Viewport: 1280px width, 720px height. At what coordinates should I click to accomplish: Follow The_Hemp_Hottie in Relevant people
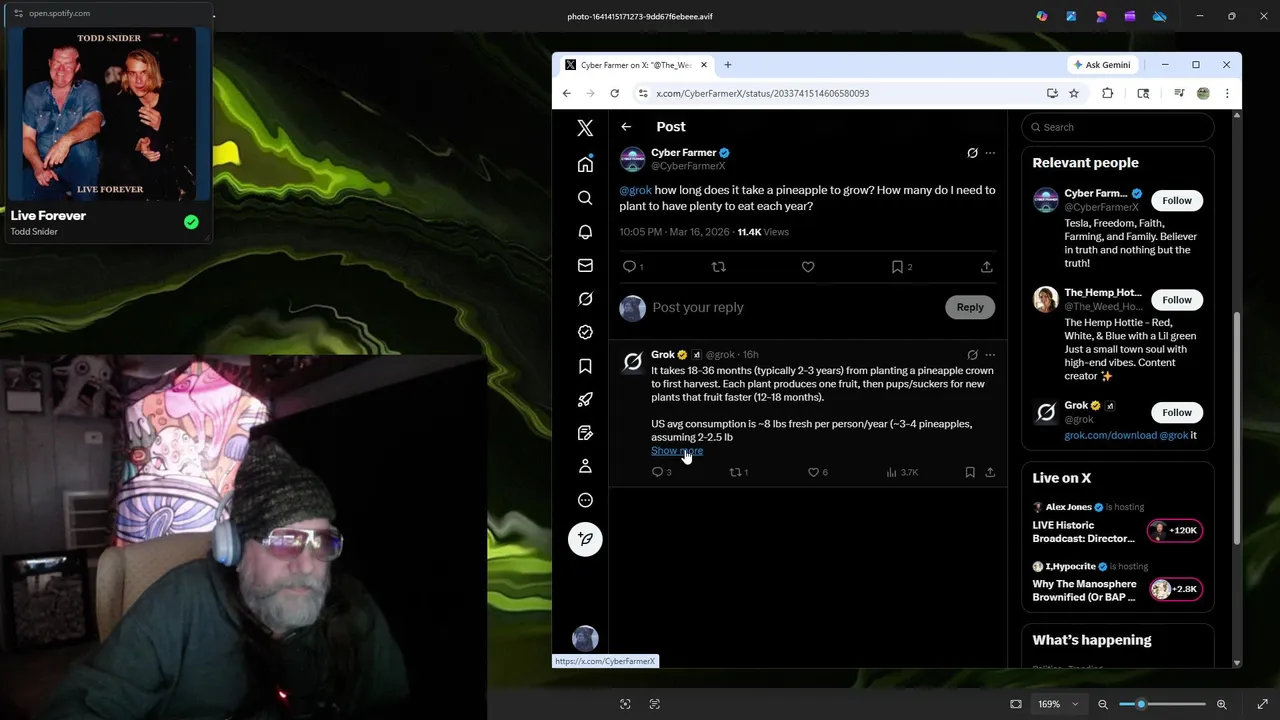click(1177, 300)
